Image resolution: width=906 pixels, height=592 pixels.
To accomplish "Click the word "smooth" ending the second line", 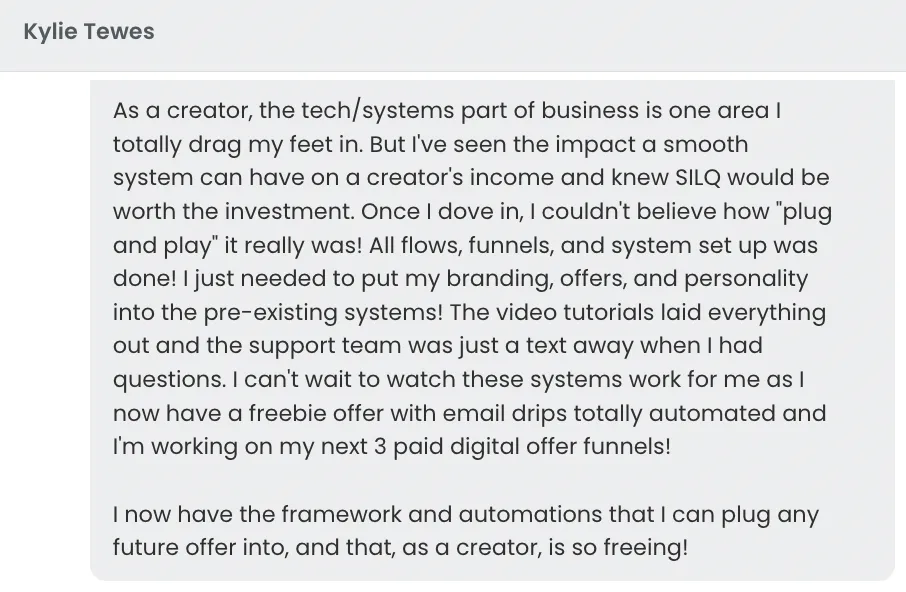I will [x=706, y=144].
